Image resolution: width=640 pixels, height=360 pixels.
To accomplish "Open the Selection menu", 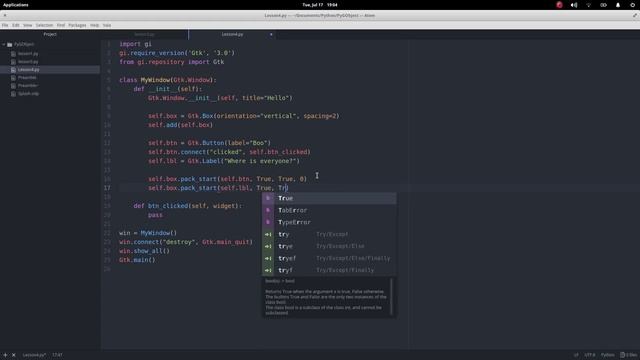I will point(44,25).
